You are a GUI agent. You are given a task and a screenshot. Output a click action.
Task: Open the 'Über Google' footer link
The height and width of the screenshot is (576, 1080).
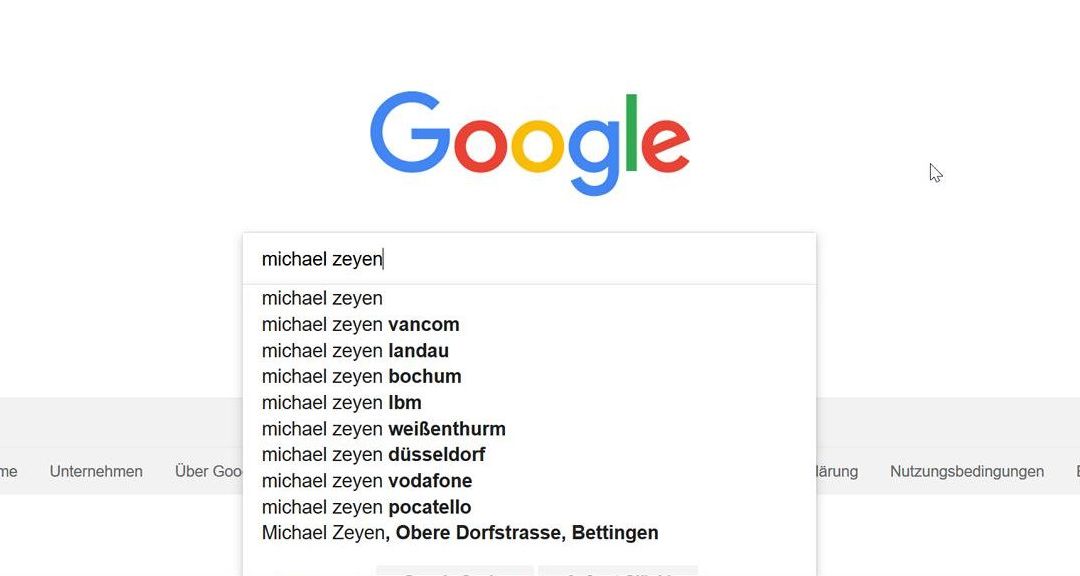pyautogui.click(x=209, y=471)
